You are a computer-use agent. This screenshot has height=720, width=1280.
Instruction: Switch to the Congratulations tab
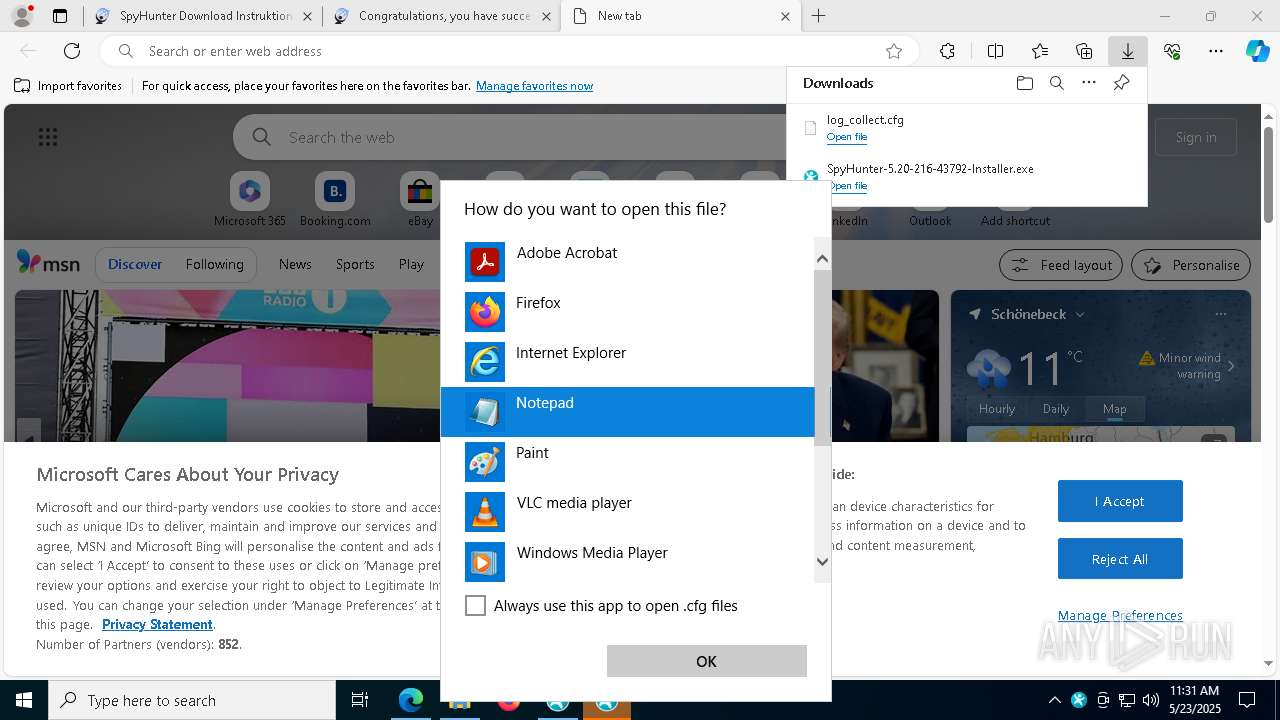pos(442,16)
